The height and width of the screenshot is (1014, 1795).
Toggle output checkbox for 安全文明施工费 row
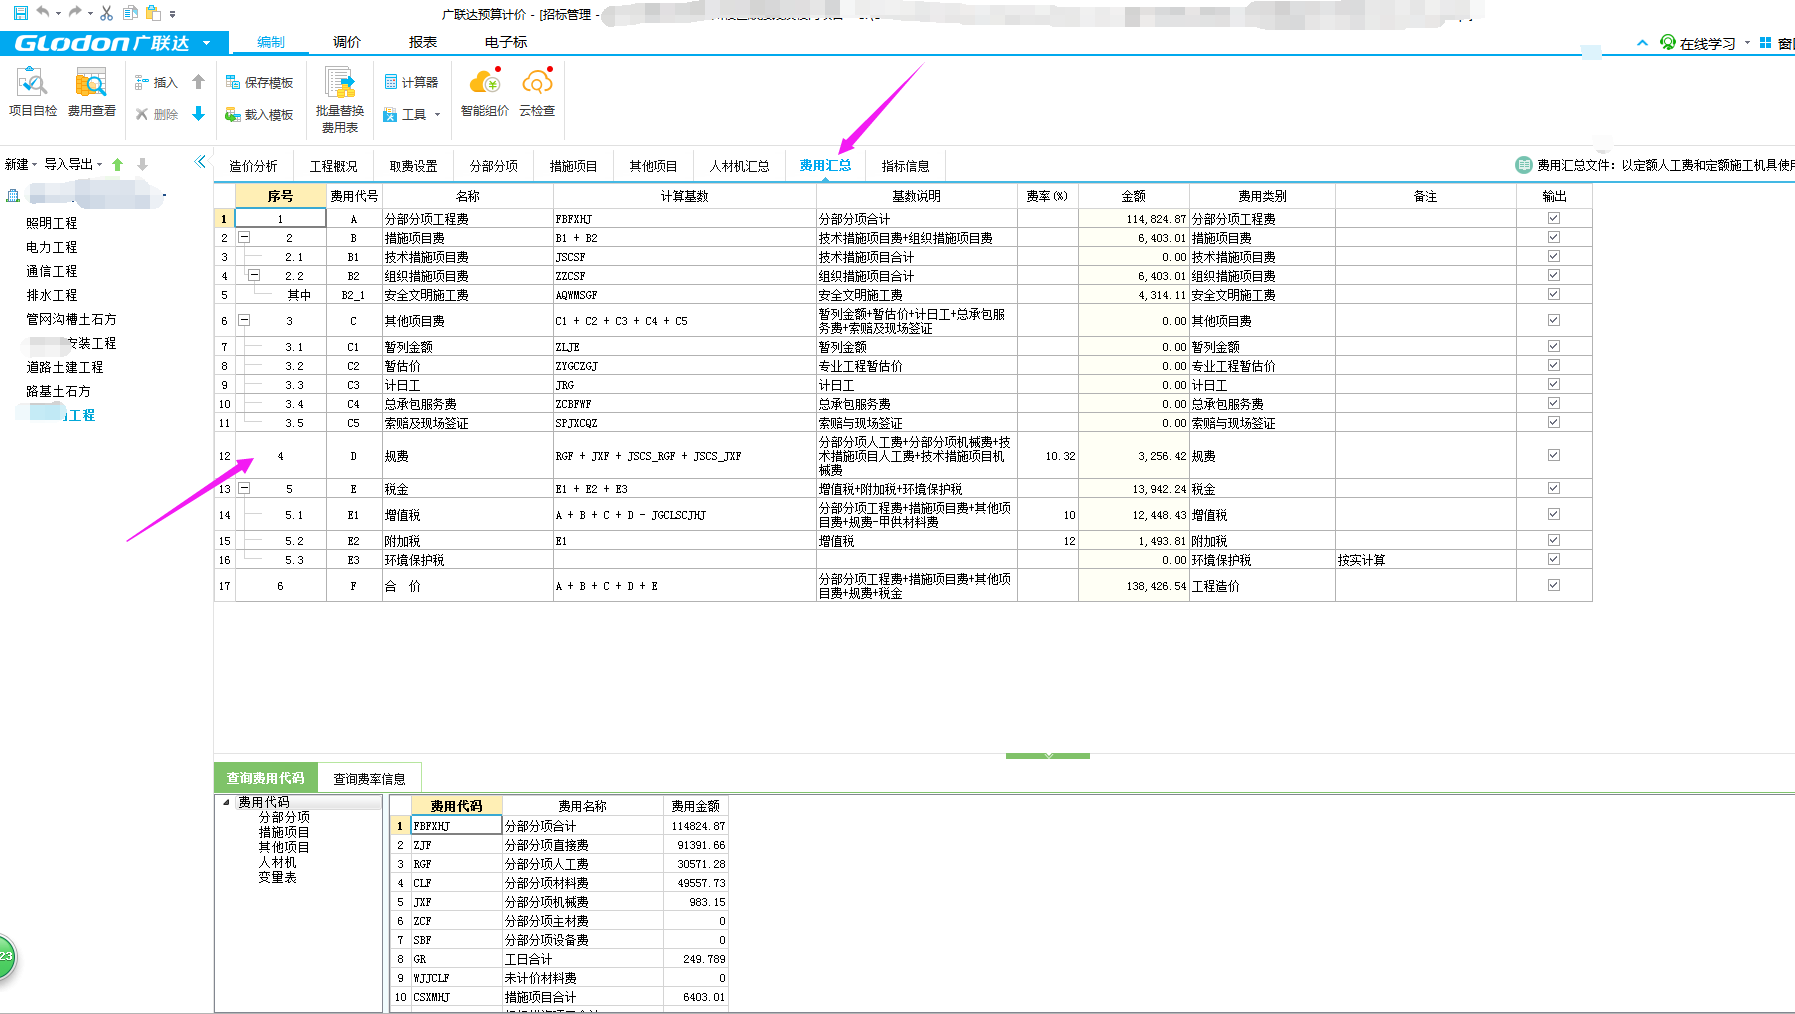point(1553,294)
